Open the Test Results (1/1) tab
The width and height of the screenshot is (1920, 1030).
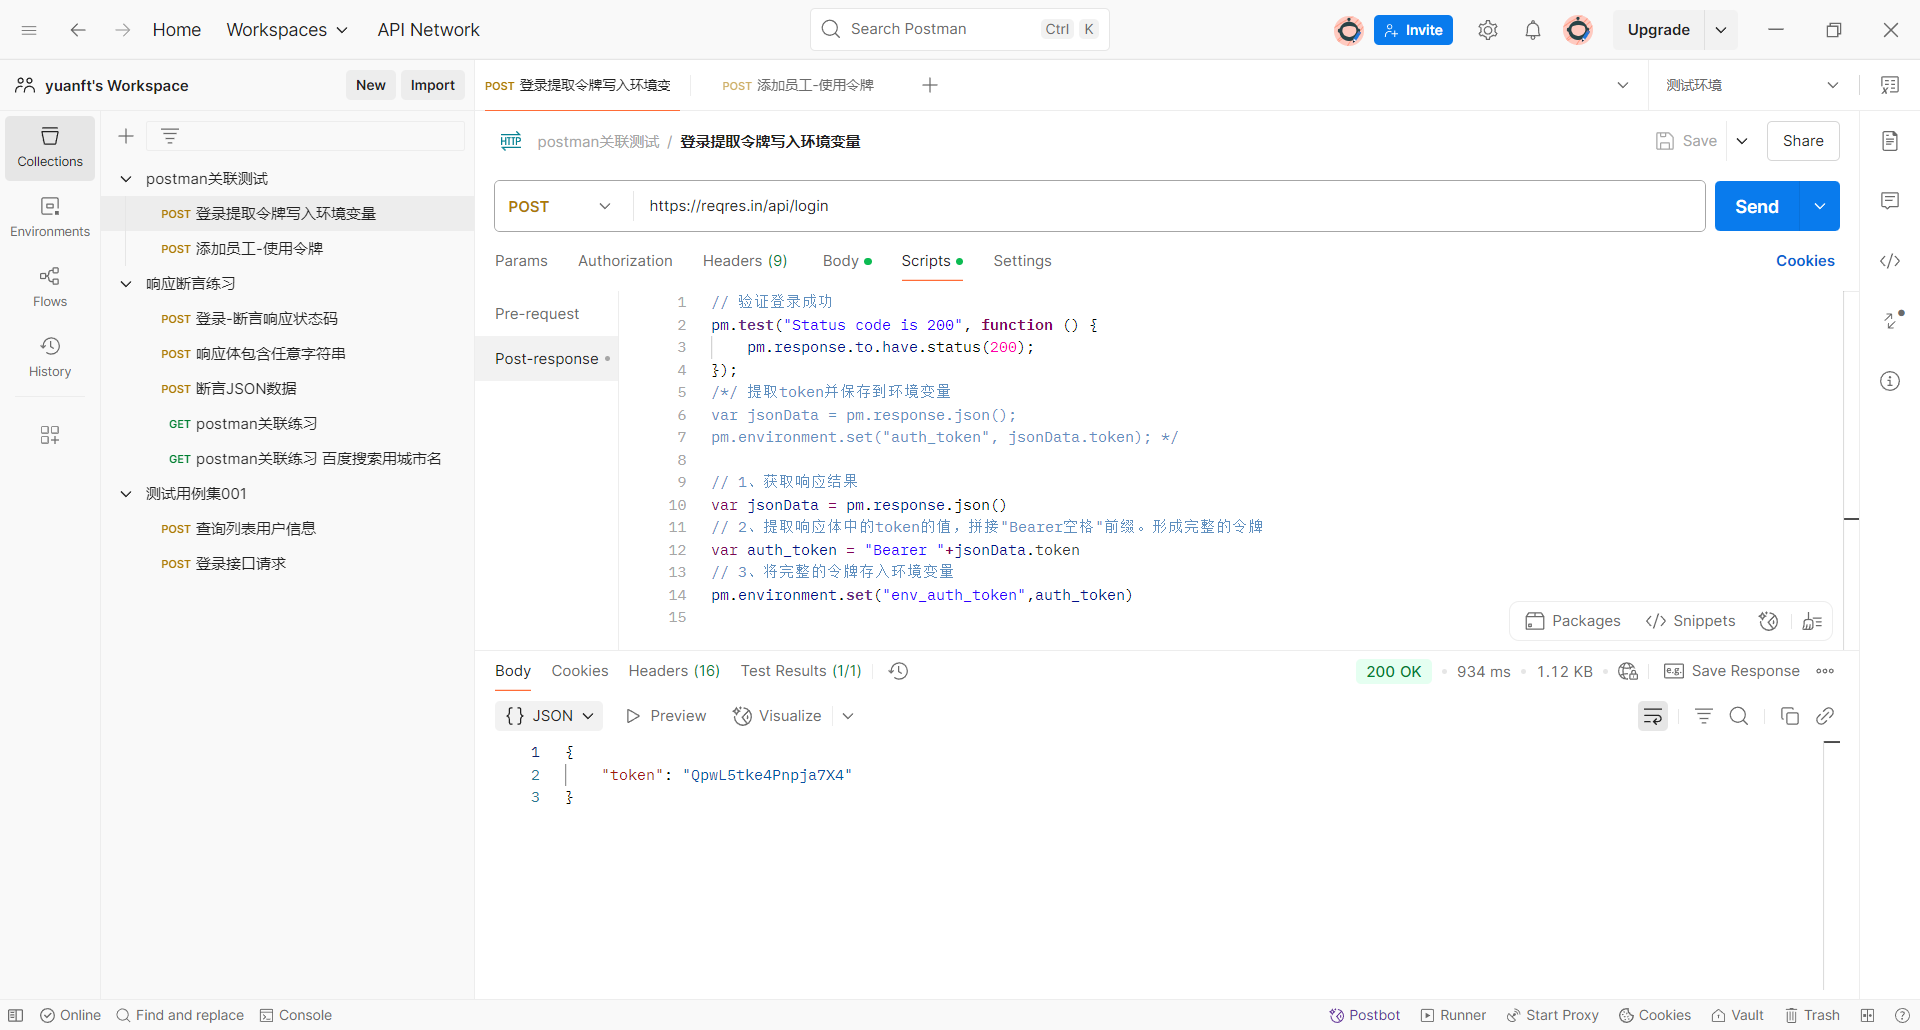pos(800,671)
